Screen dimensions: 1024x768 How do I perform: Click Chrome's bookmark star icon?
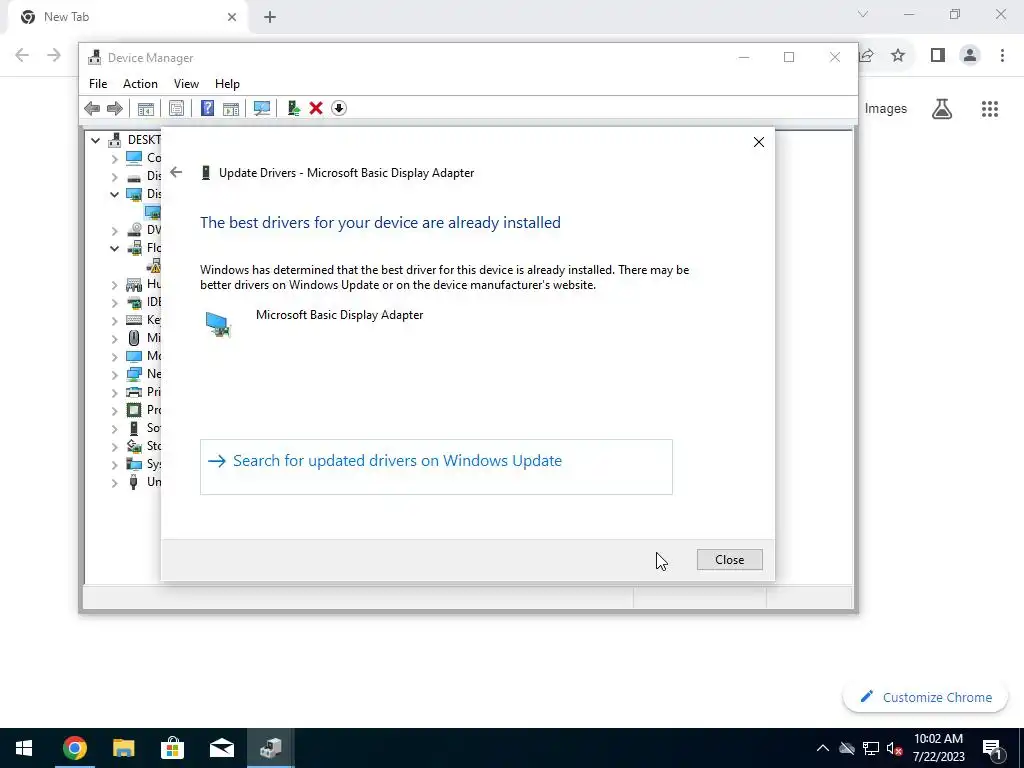(x=898, y=56)
